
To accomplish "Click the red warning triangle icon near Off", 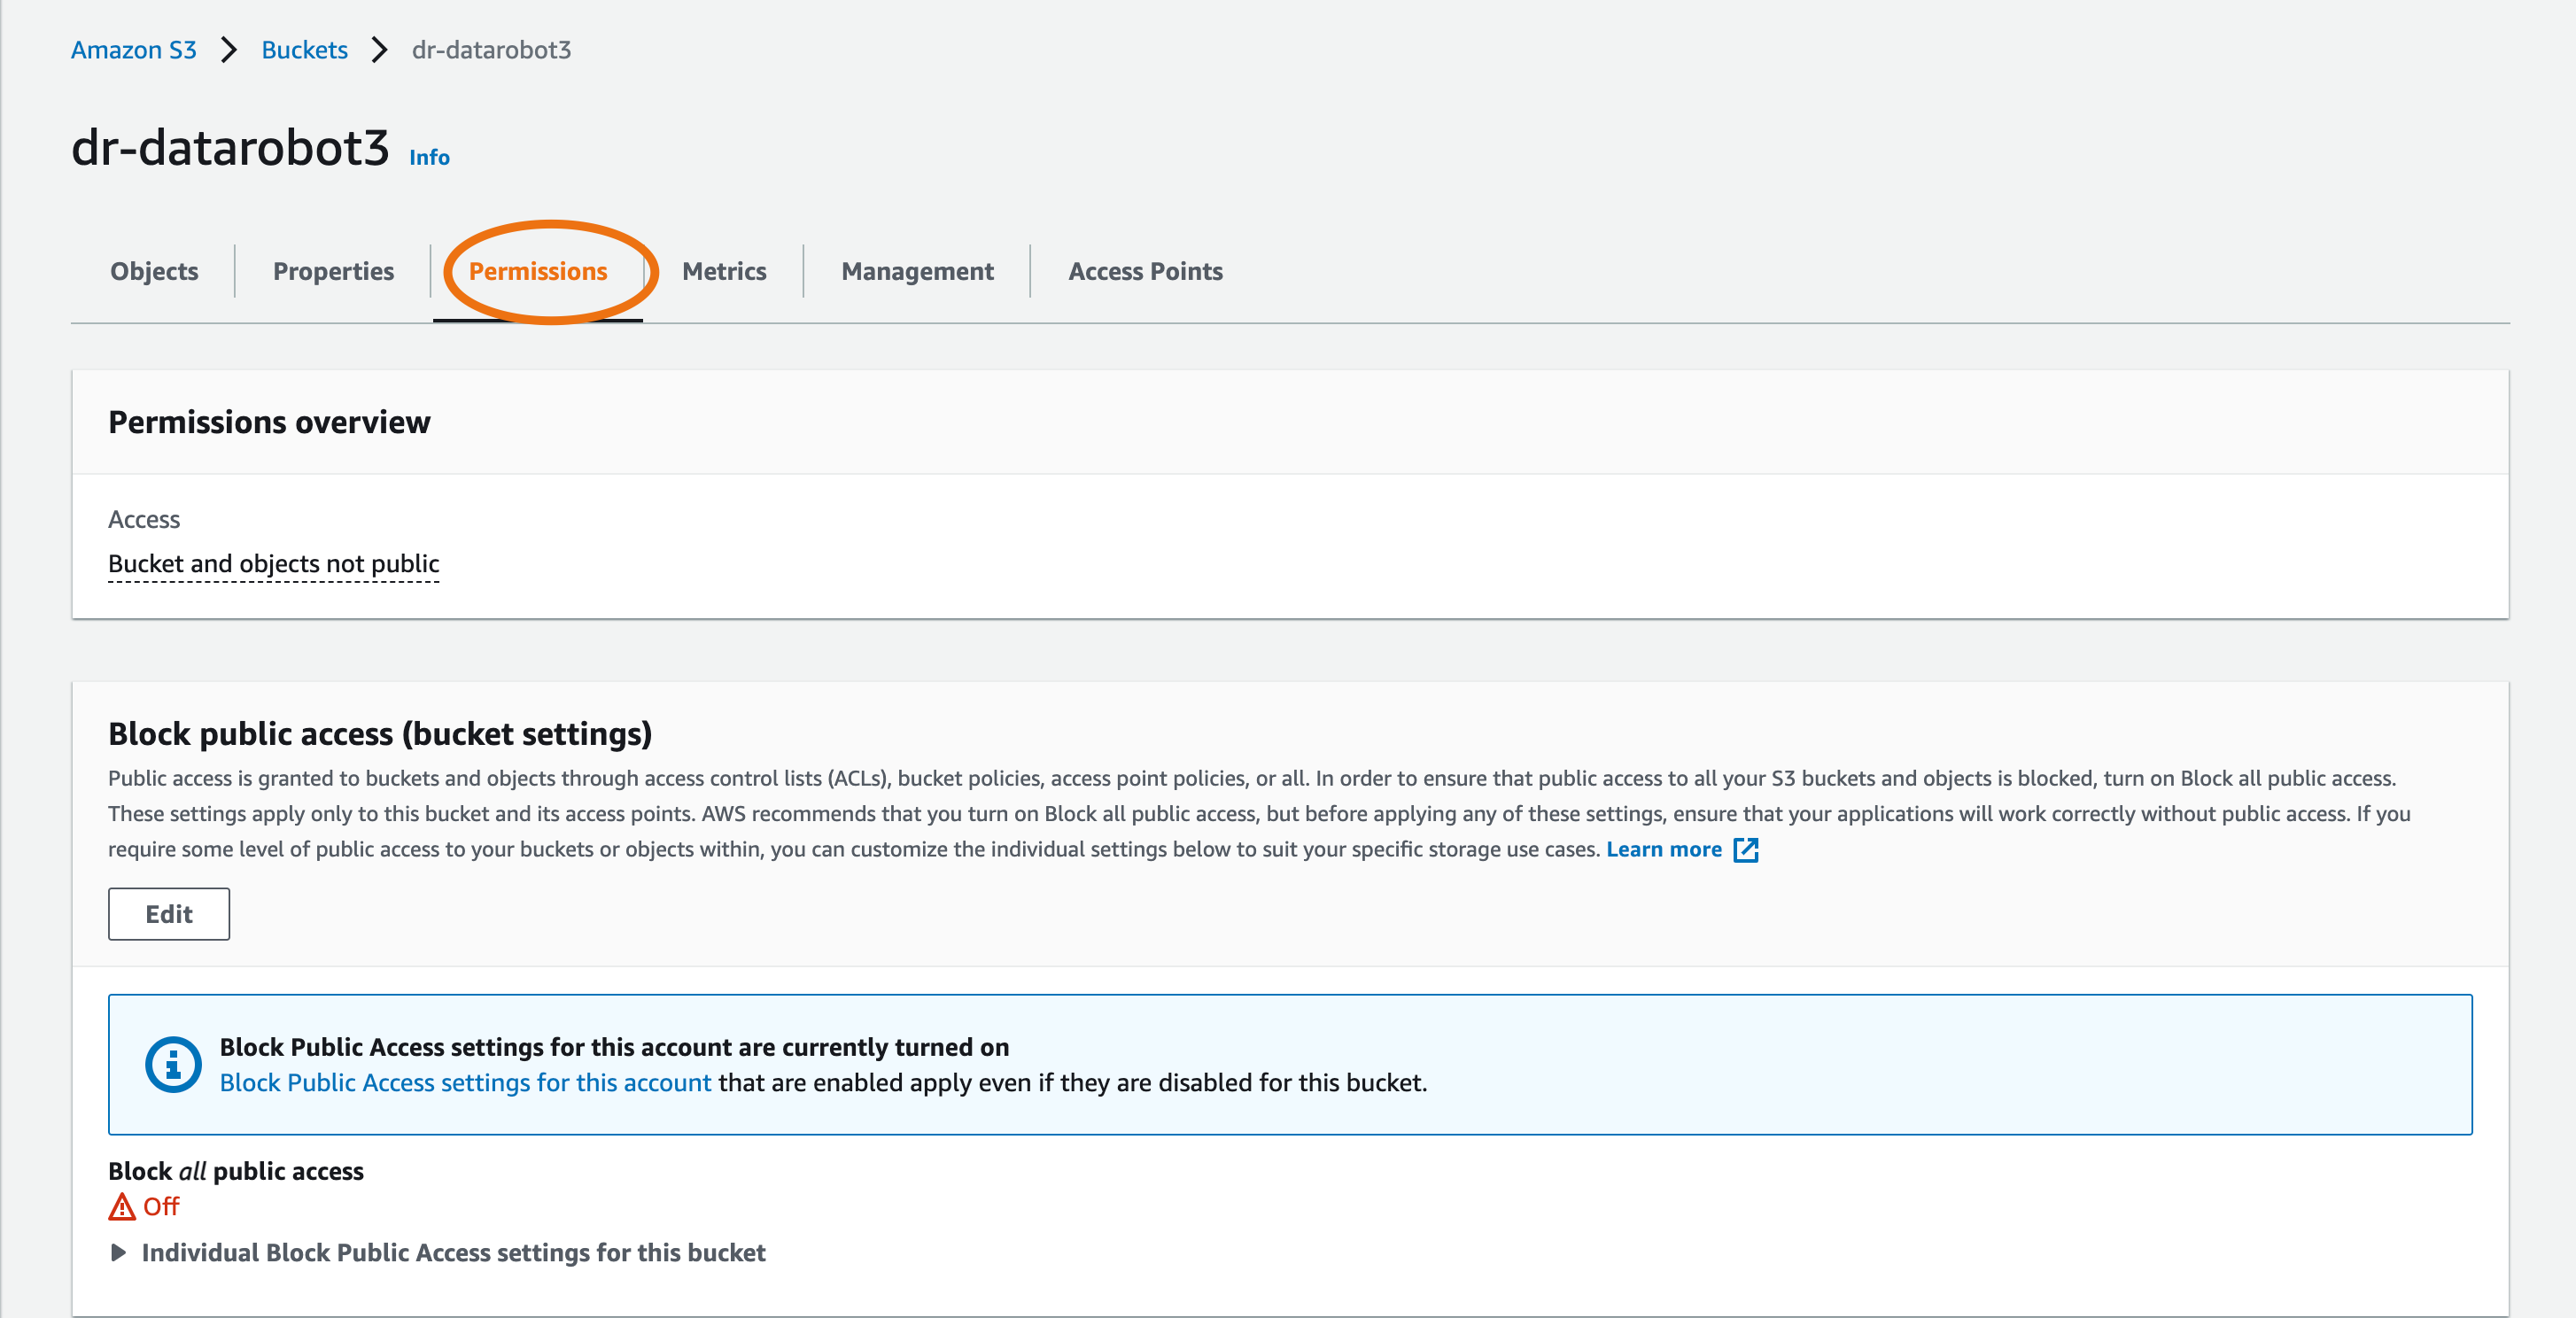I will 121,1207.
